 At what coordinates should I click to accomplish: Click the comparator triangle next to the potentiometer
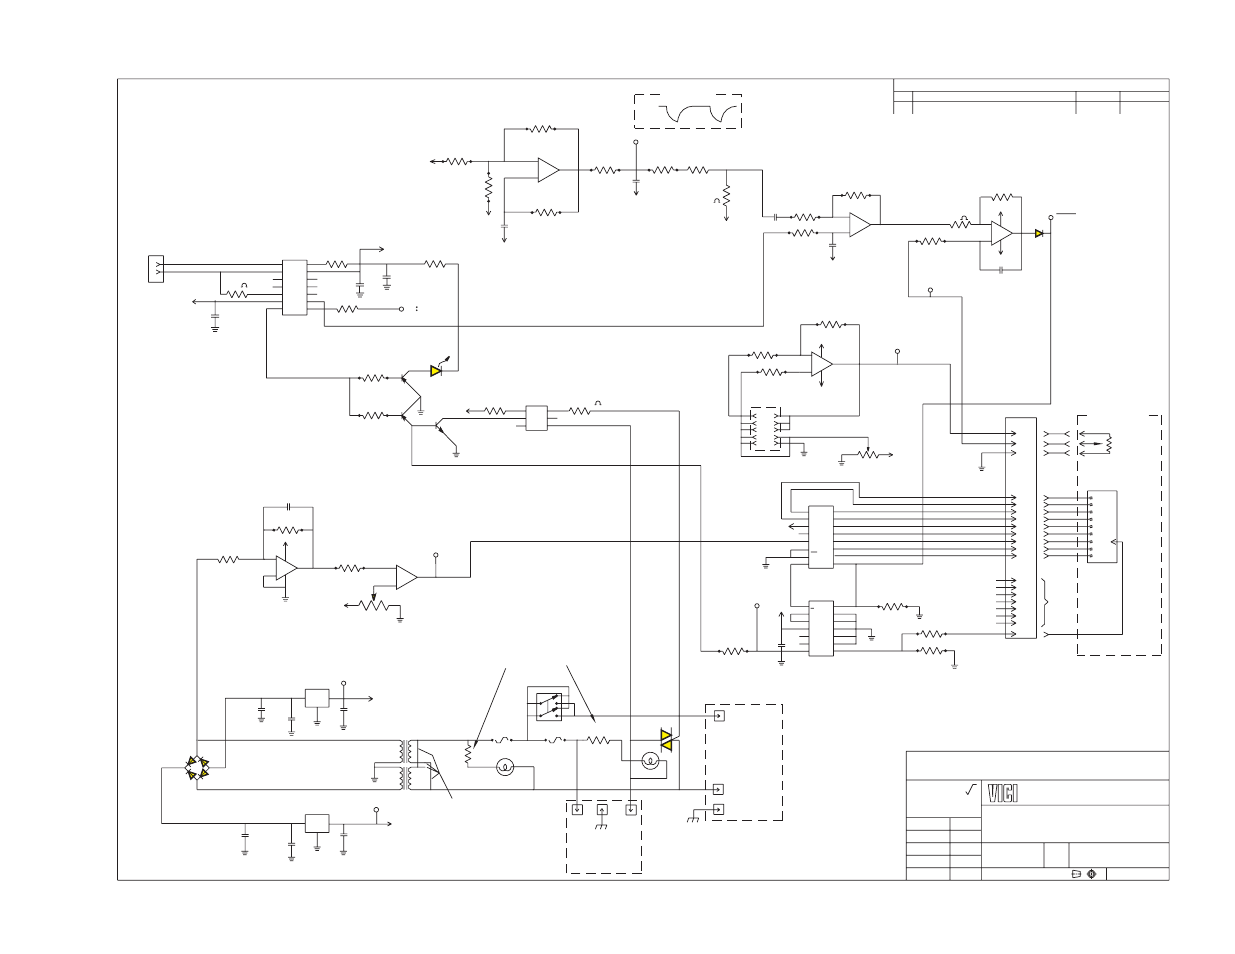pos(407,577)
